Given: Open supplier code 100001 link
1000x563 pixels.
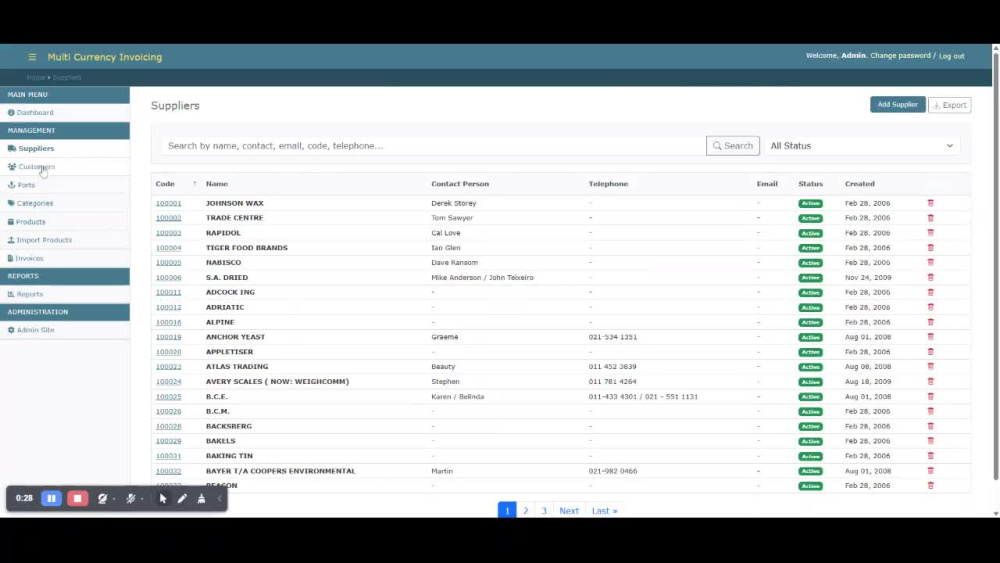Looking at the screenshot, I should pos(168,203).
